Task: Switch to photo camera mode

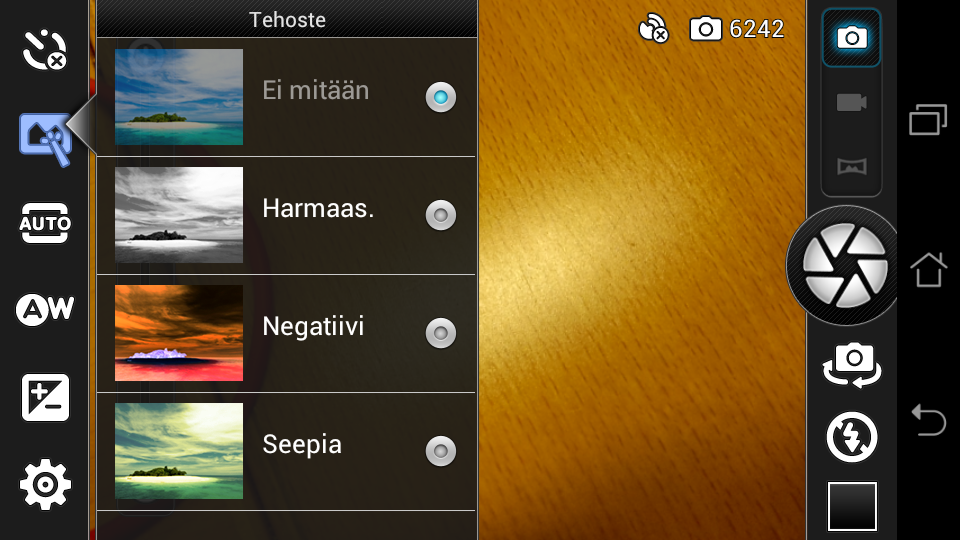Action: click(x=852, y=38)
